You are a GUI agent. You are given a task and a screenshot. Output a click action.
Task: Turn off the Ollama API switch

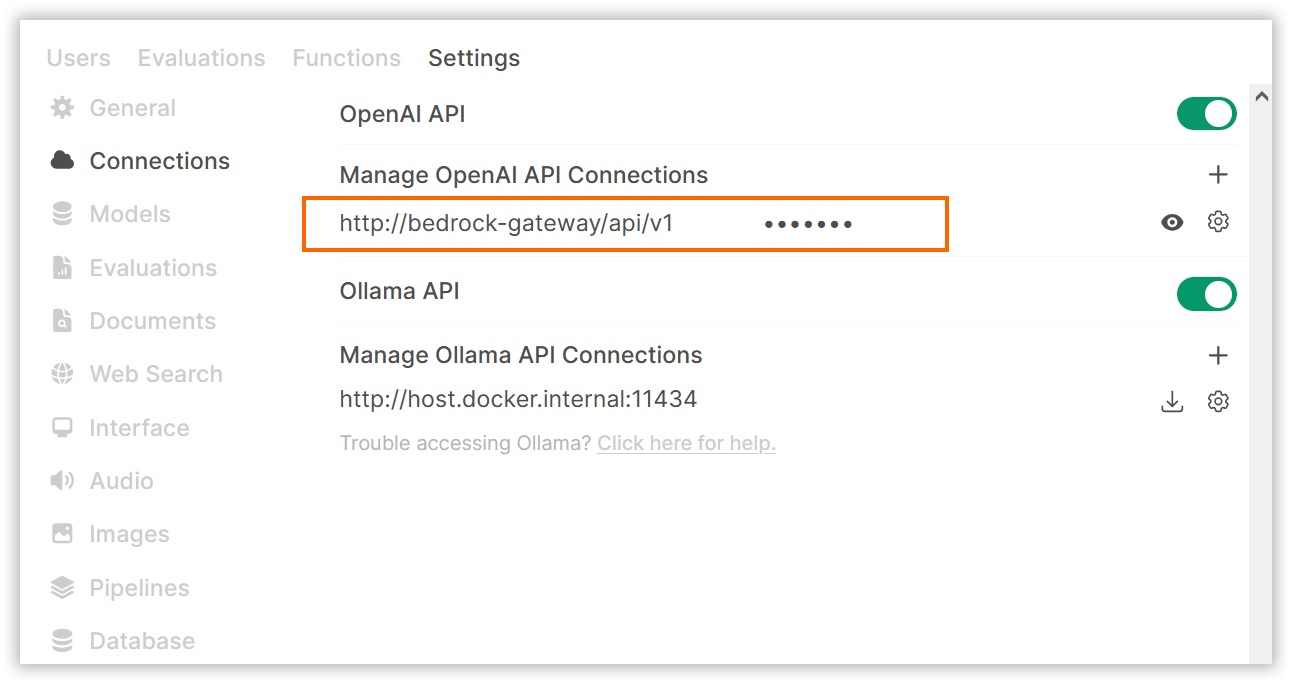(1207, 294)
